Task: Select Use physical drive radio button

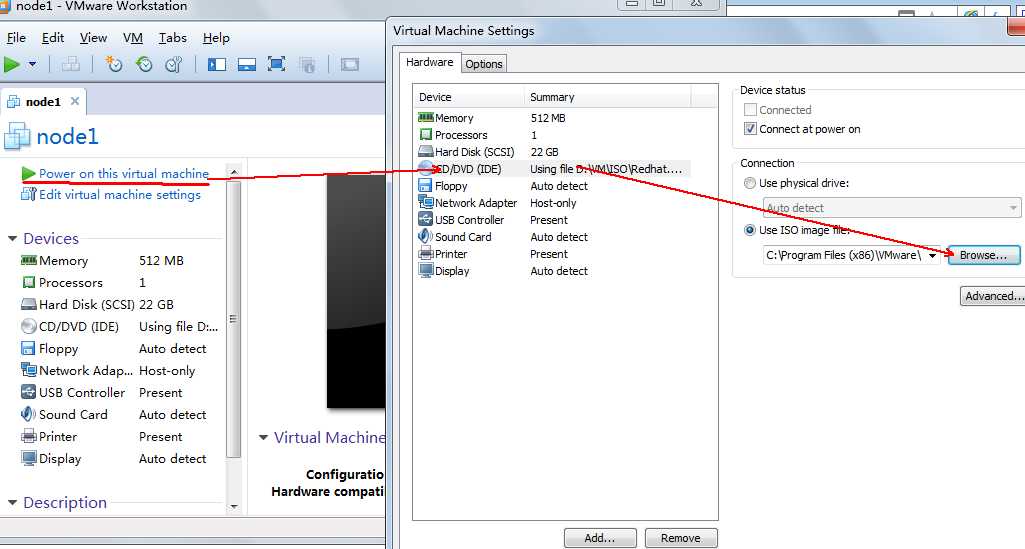Action: click(x=750, y=184)
